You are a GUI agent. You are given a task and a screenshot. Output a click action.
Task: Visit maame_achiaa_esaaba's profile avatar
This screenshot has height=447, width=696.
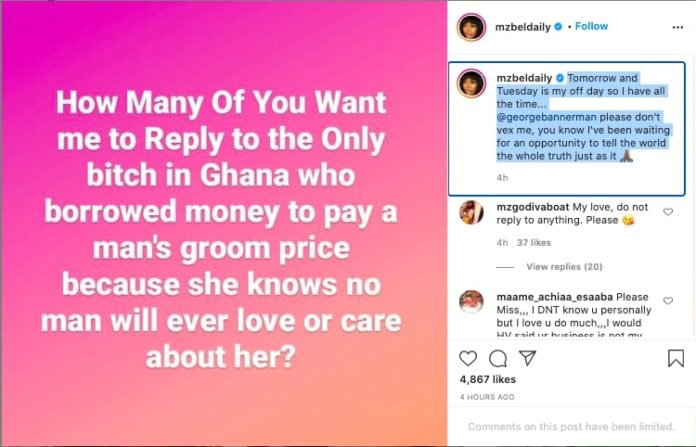[x=471, y=302]
